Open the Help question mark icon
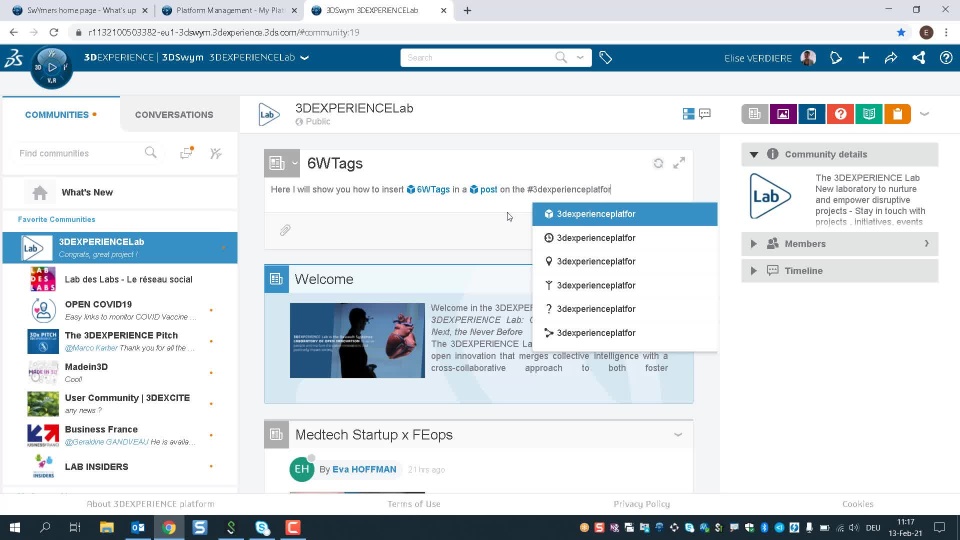 point(946,58)
